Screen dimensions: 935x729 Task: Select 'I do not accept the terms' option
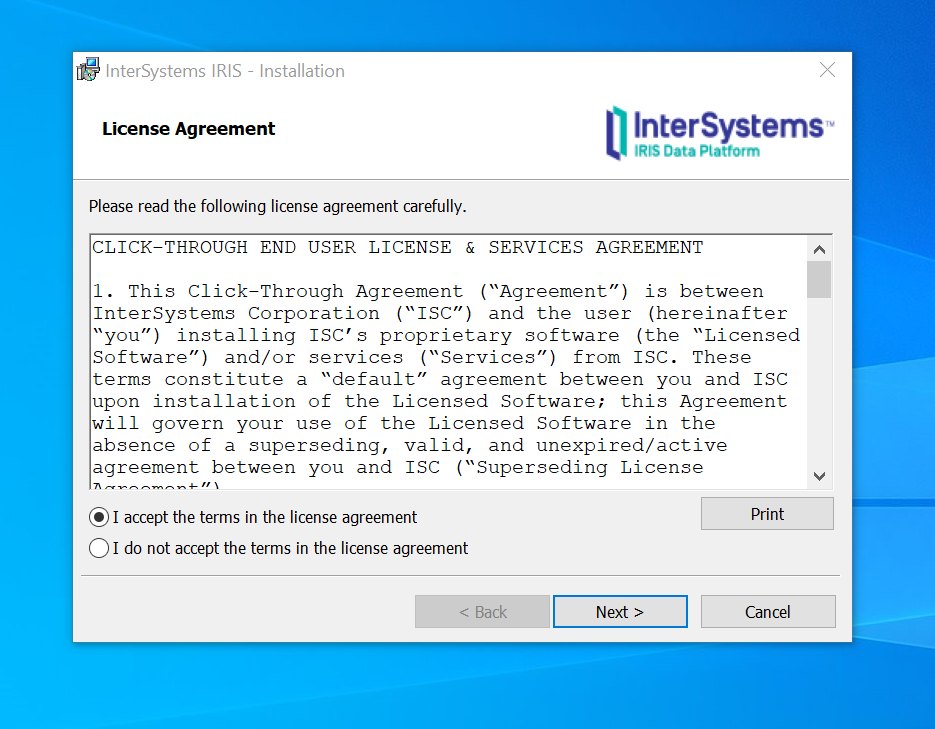point(99,548)
